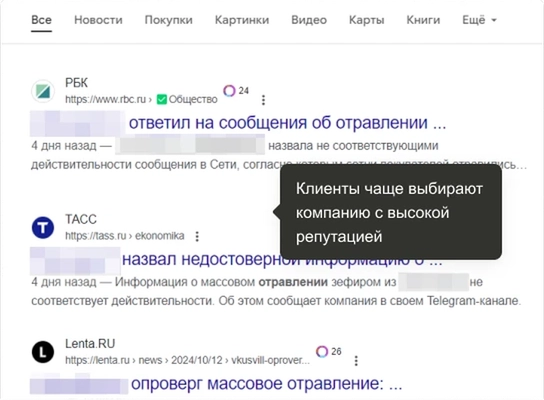544x400 pixels.
Task: Open the Картинки results tab
Action: click(242, 20)
